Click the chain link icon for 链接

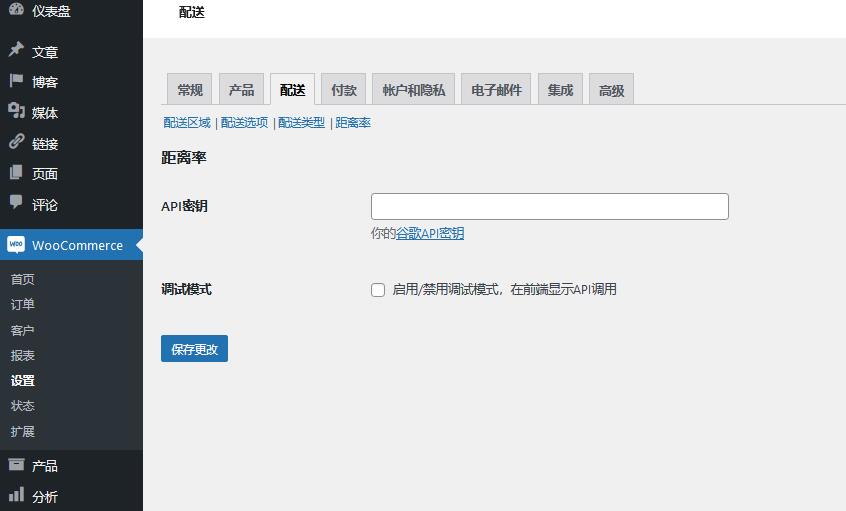click(x=16, y=142)
